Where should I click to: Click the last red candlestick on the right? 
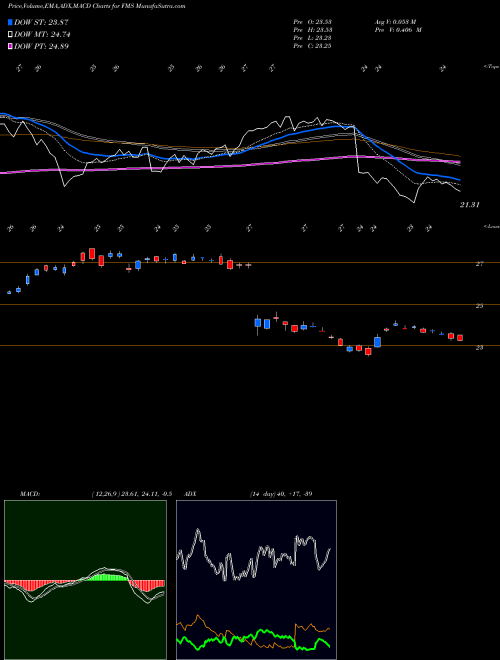coord(460,338)
